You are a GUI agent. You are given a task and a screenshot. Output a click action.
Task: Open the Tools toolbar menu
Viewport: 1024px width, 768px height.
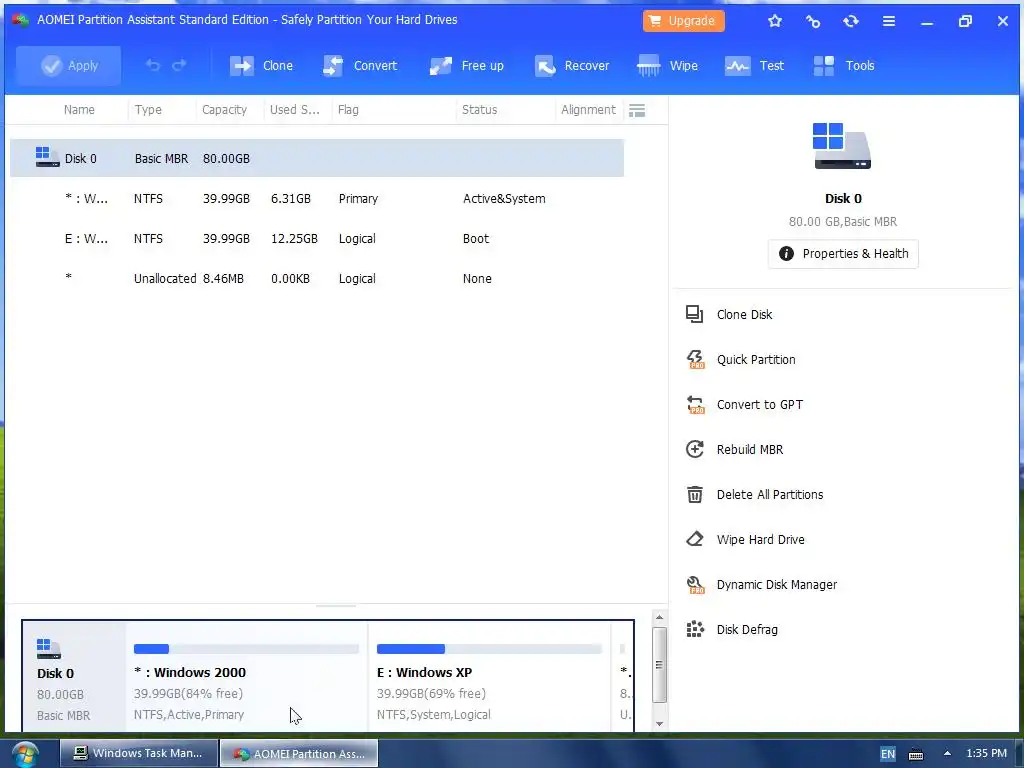point(844,65)
